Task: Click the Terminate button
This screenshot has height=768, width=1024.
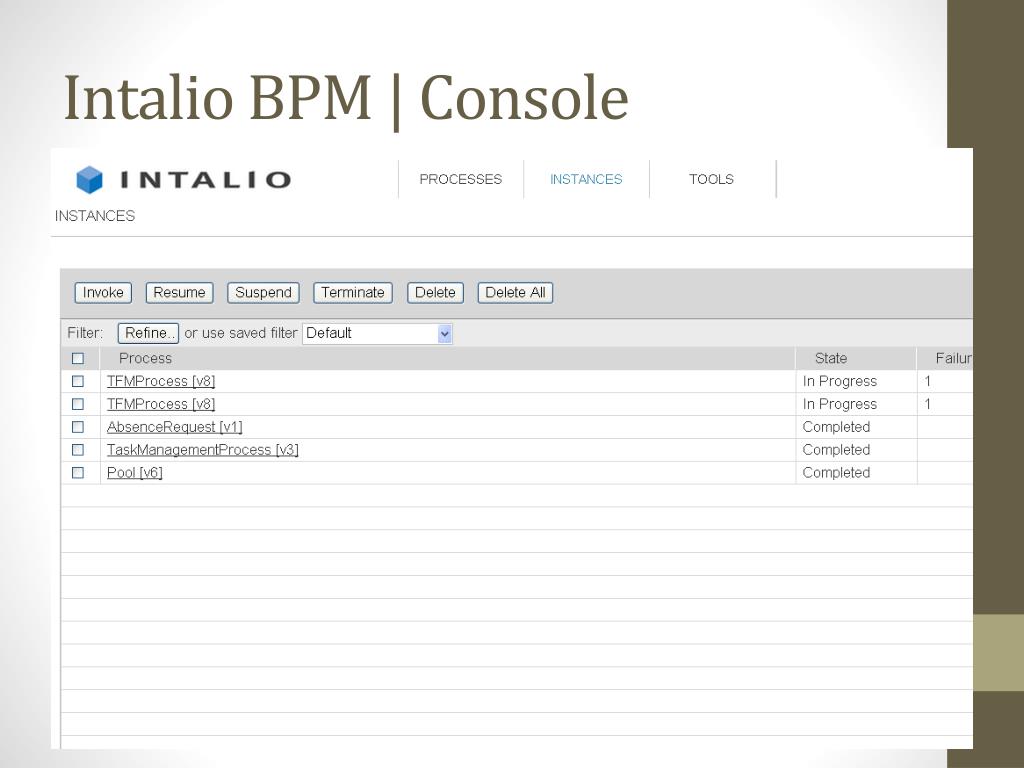Action: pos(353,293)
